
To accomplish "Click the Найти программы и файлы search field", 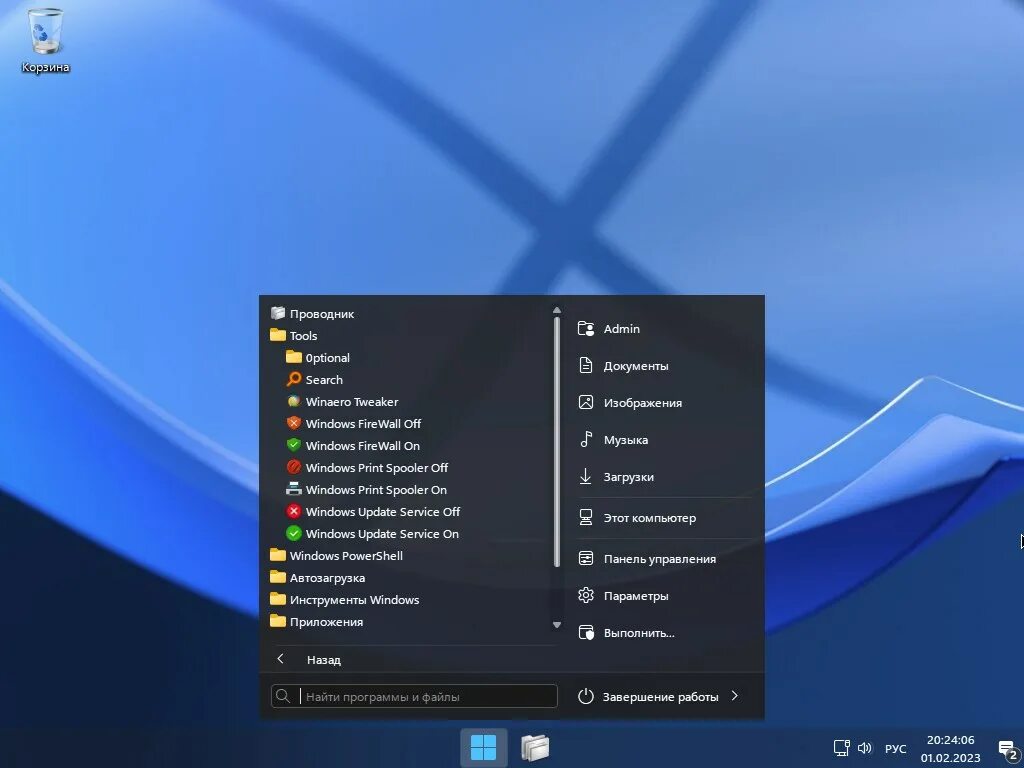I will click(414, 696).
